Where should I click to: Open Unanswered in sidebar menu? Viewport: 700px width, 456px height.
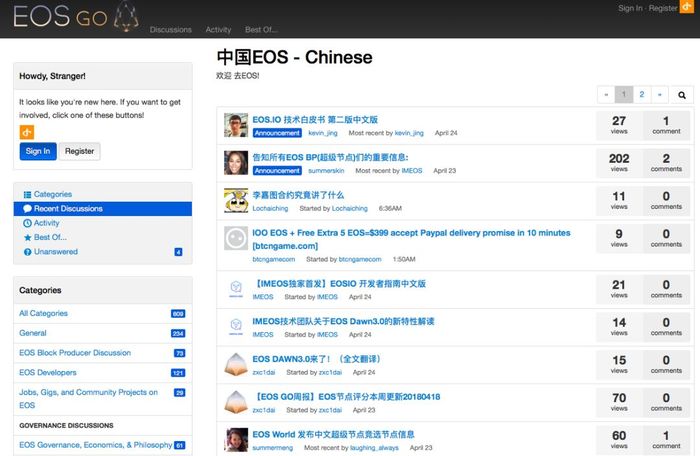(56, 251)
